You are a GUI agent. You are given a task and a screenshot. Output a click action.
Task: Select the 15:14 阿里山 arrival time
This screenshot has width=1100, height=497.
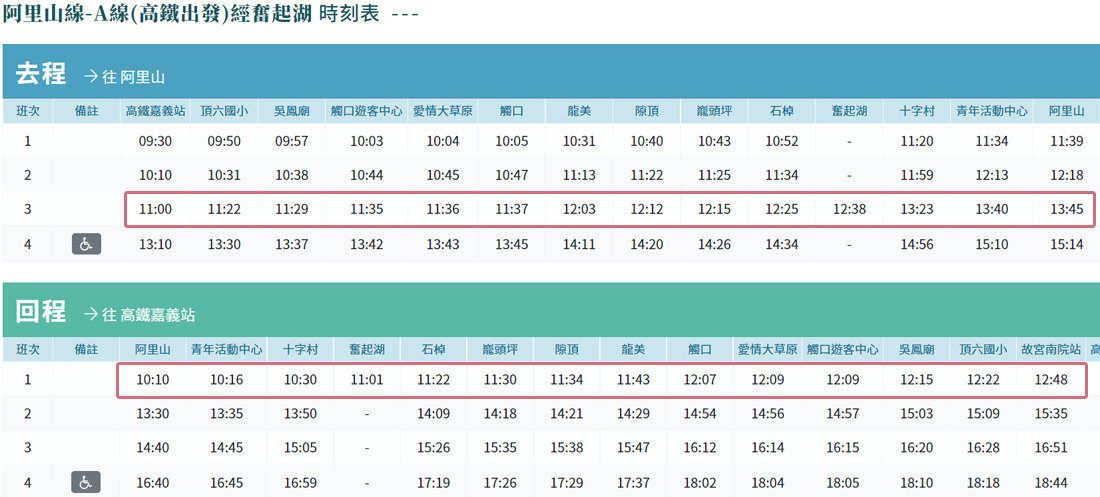point(1067,244)
